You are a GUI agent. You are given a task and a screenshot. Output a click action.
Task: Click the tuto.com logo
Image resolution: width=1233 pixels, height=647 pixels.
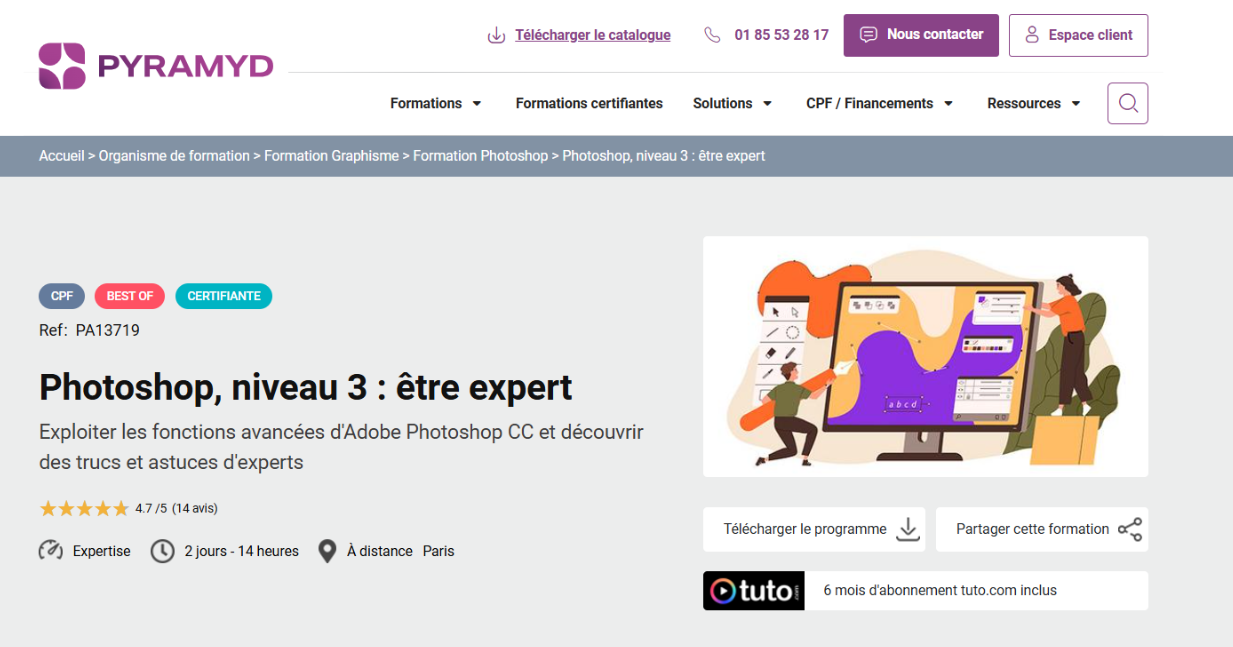pyautogui.click(x=753, y=591)
